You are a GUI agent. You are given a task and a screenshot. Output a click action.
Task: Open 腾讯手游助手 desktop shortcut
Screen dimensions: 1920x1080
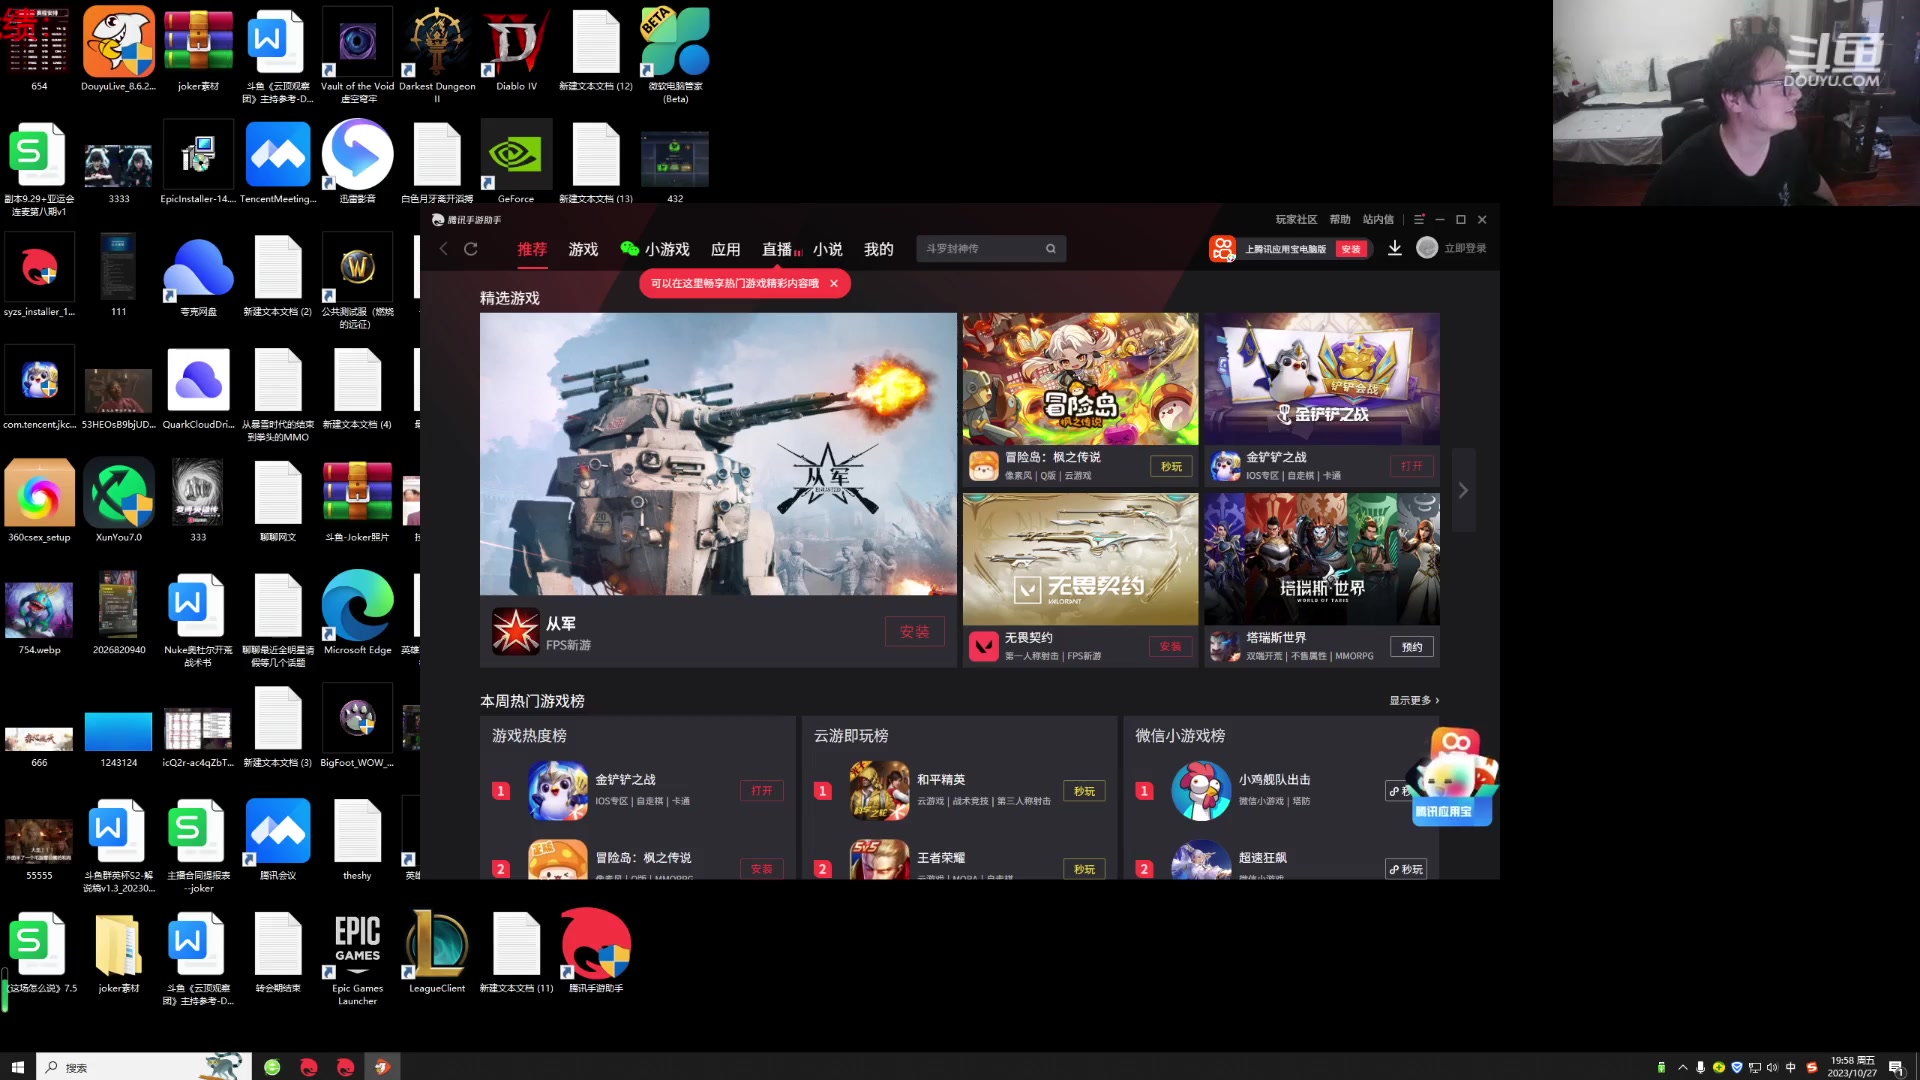(x=596, y=952)
